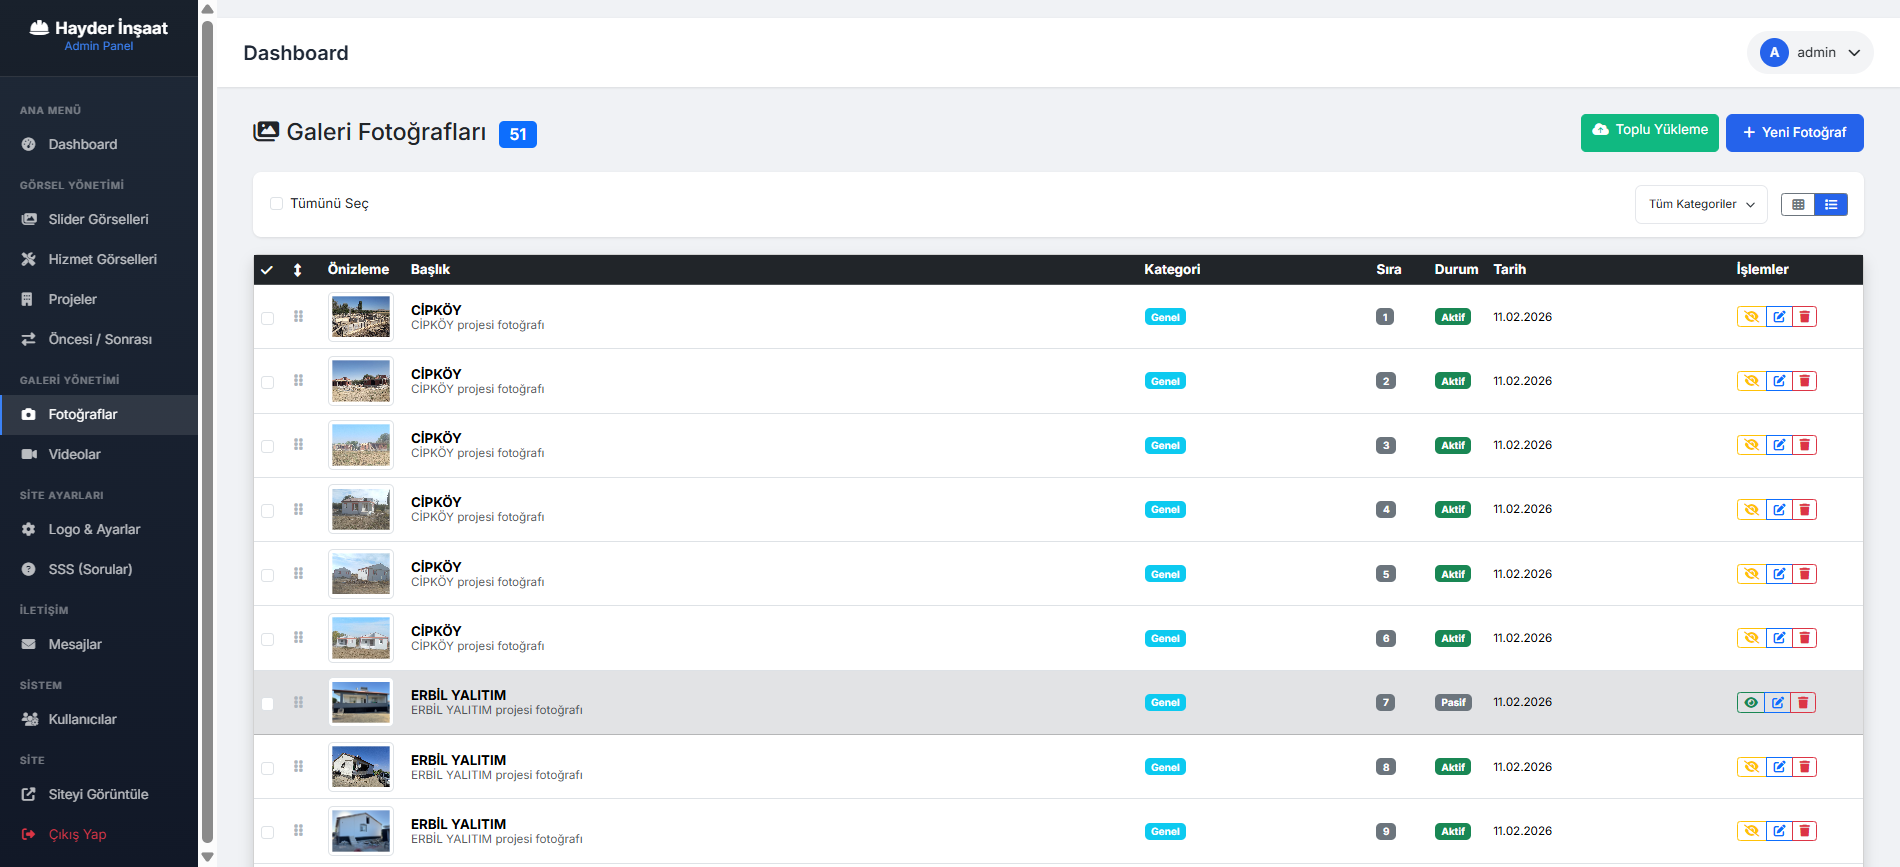Screen dimensions: 1900x867
Task: Select the checkbox for row 7 ERBİL YALITIM
Action: (268, 704)
